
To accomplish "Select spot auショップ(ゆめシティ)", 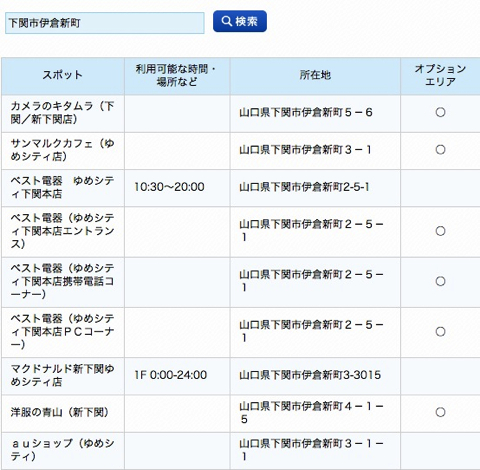I will [x=62, y=450].
